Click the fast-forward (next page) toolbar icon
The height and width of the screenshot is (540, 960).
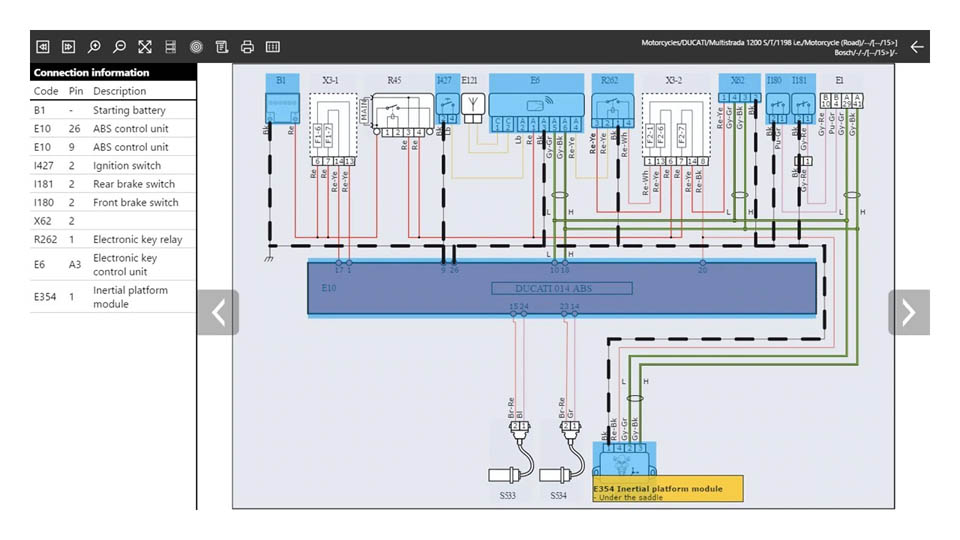coord(69,47)
